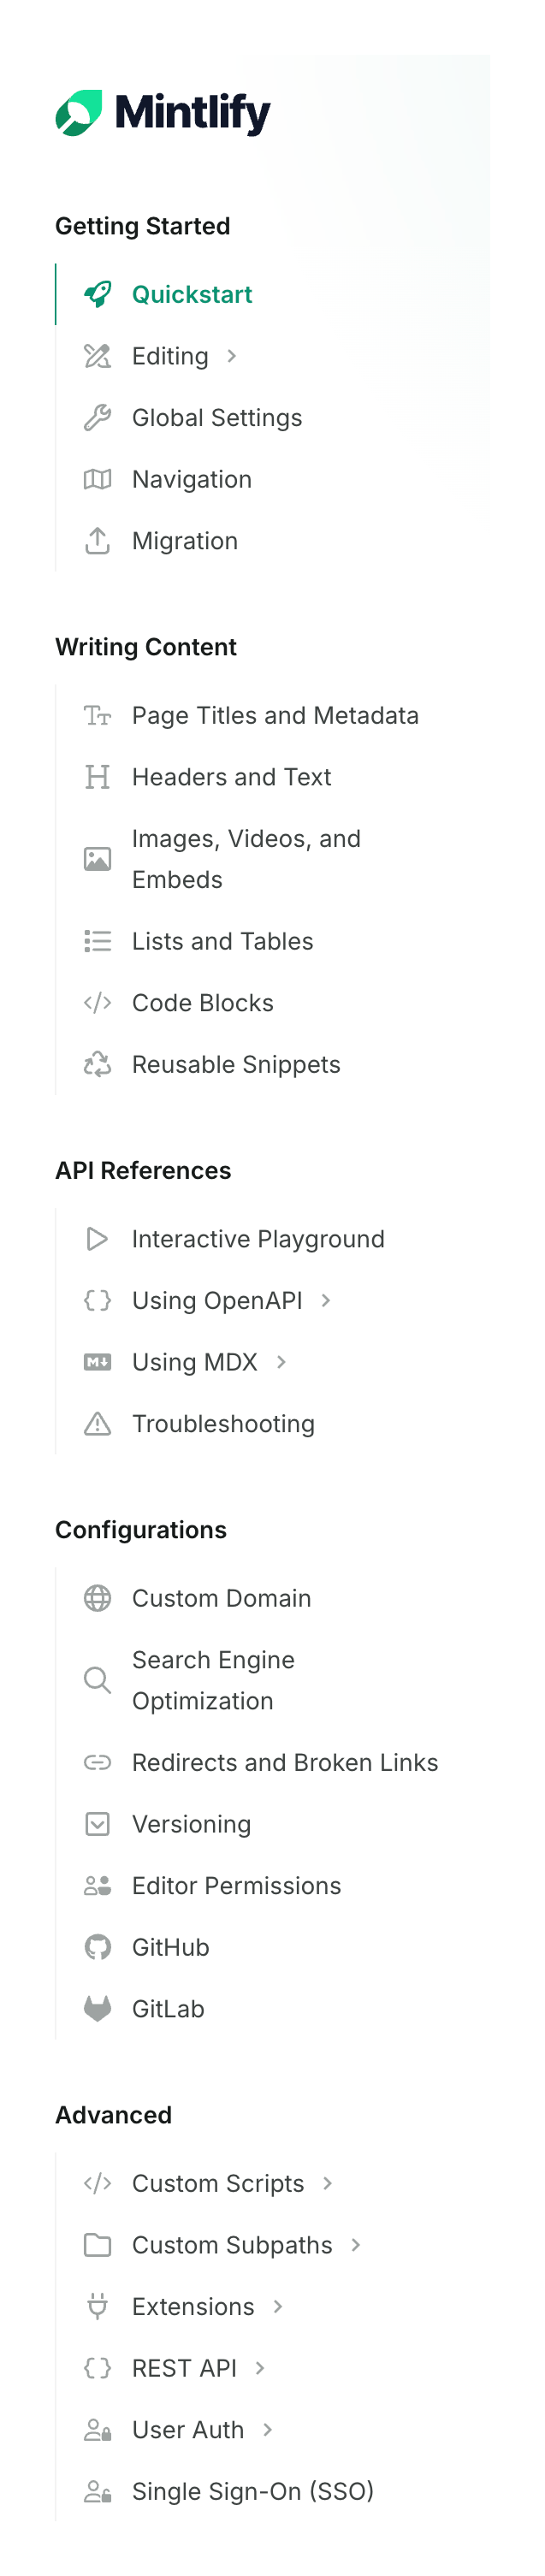Expand the Editing section
Image resolution: width=545 pixels, height=2576 pixels.
click(232, 356)
